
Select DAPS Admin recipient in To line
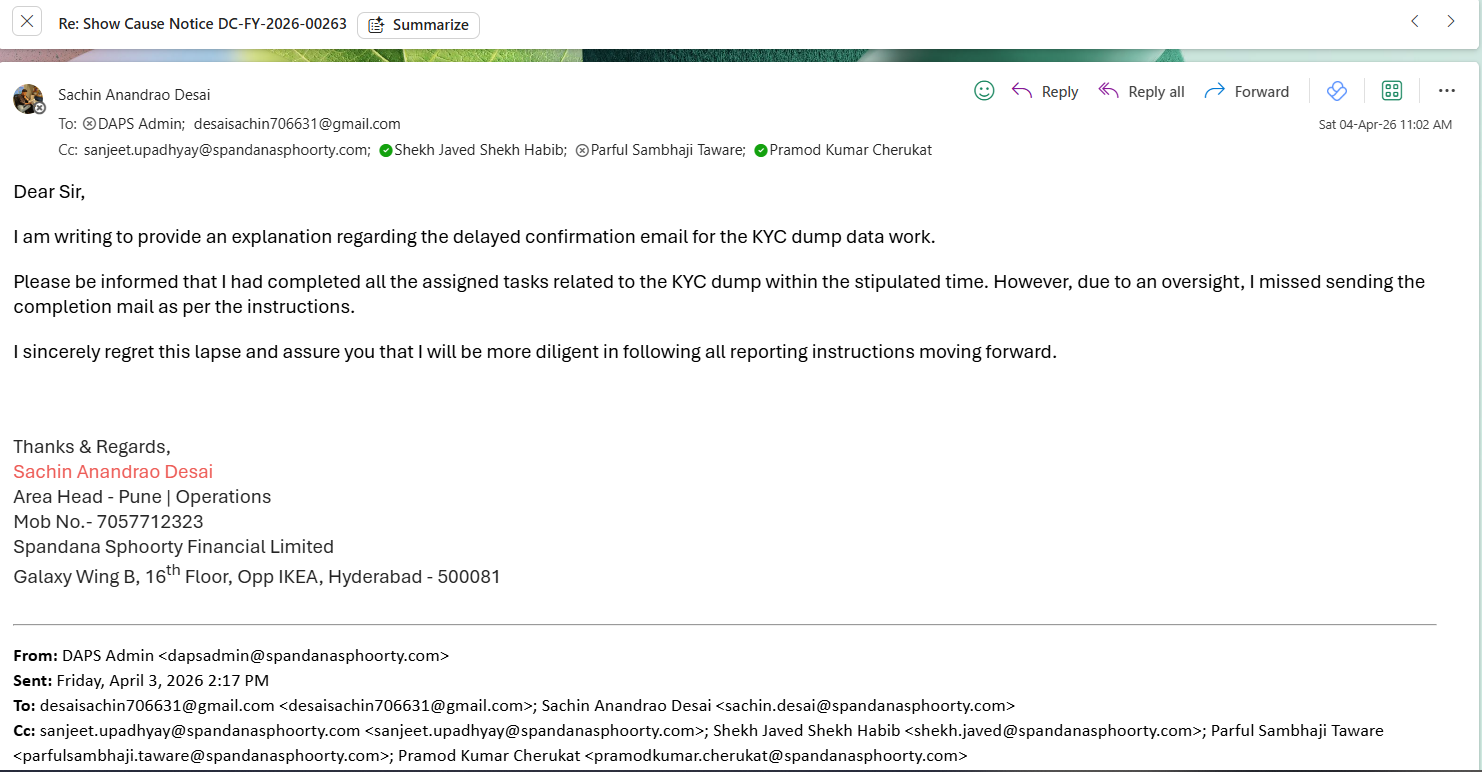tap(140, 124)
